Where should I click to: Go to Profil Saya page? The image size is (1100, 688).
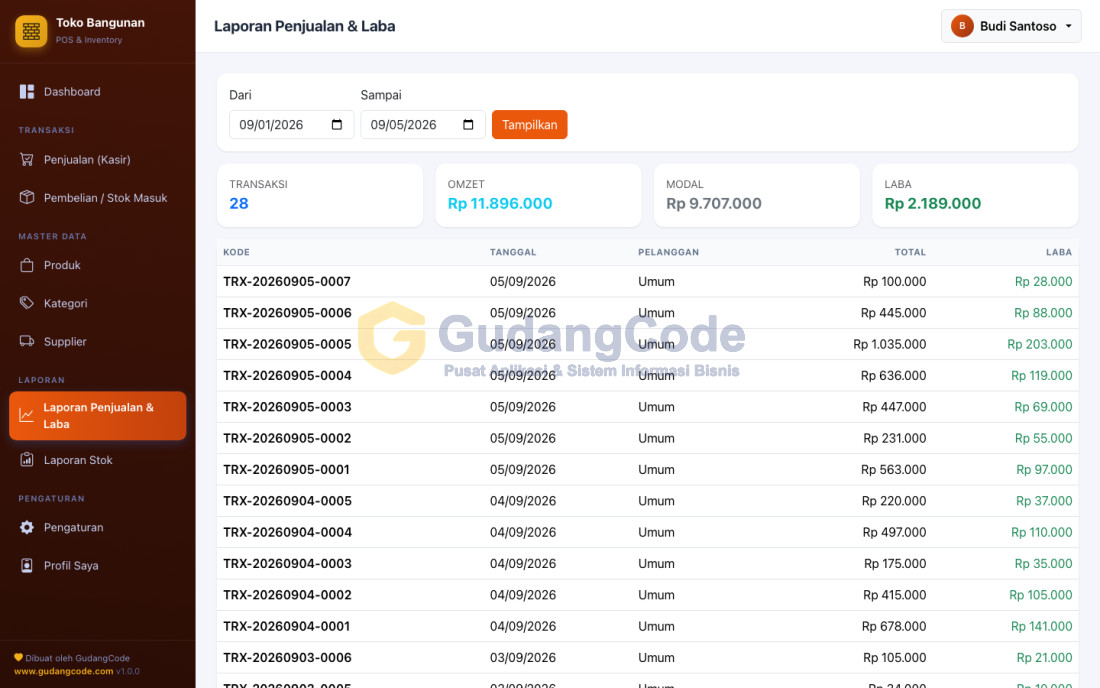point(98,565)
